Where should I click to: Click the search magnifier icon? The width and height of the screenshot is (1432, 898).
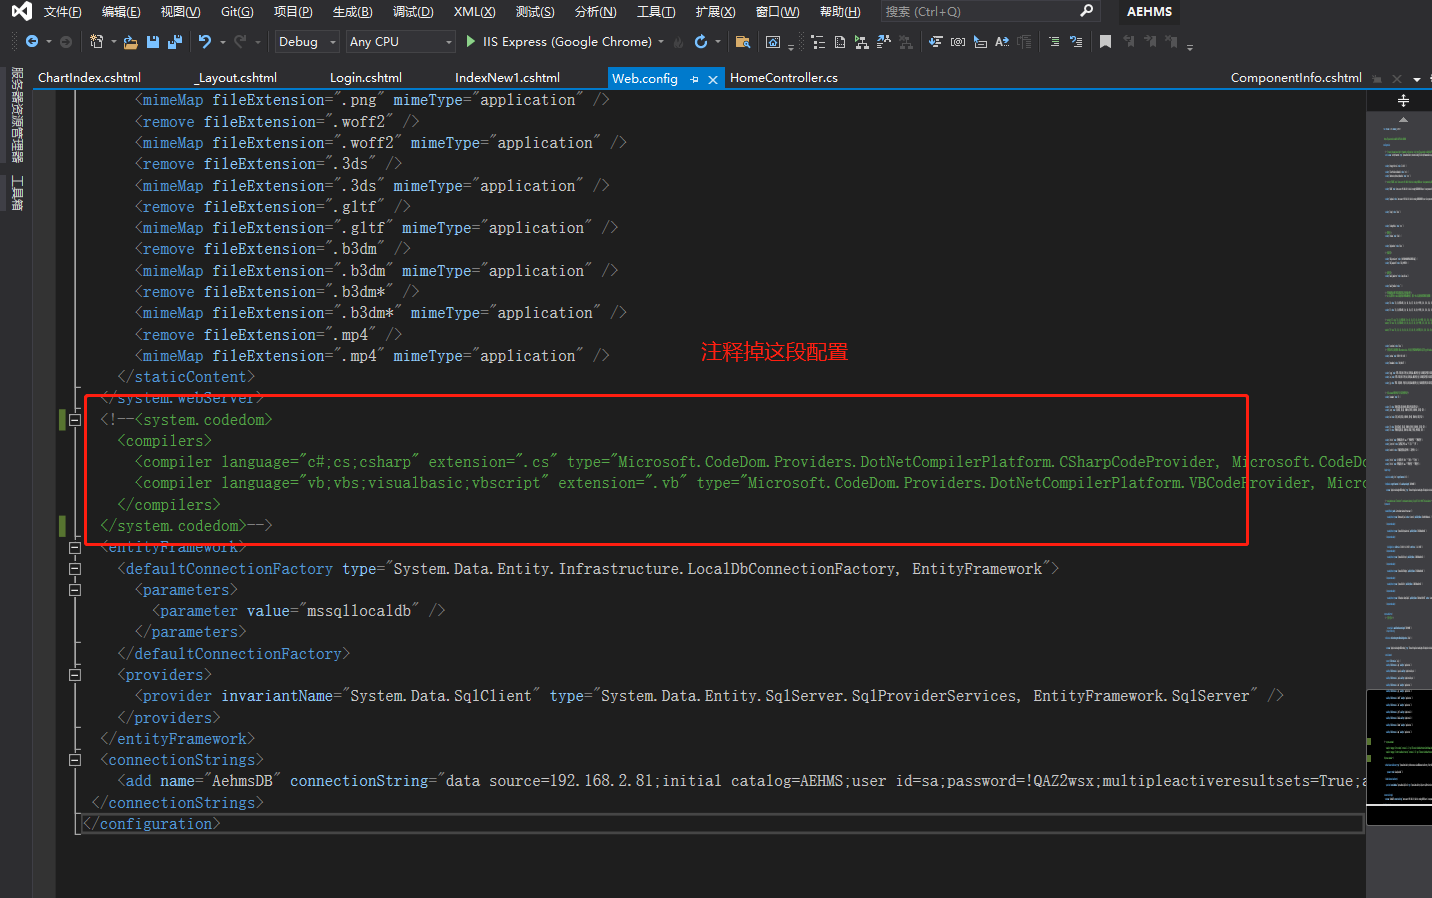coord(1086,11)
